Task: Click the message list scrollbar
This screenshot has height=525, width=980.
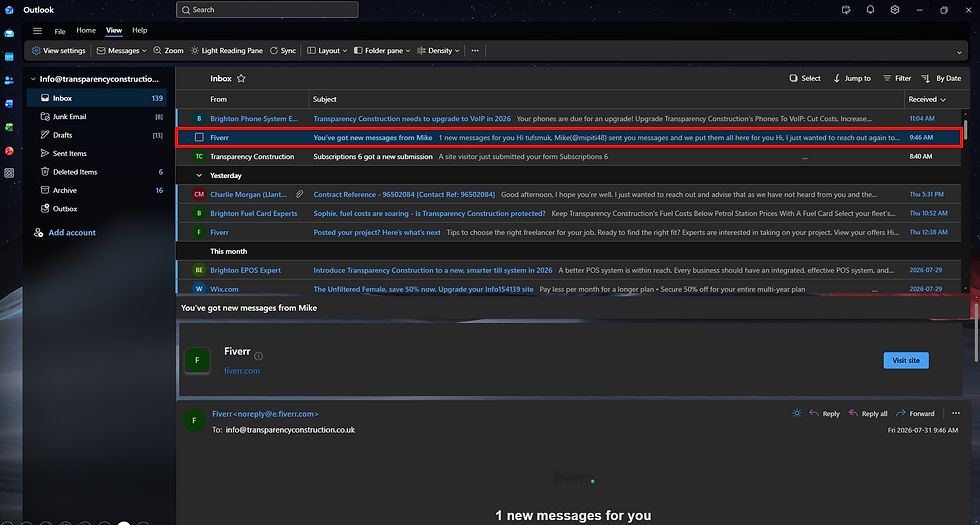Action: pyautogui.click(x=966, y=130)
